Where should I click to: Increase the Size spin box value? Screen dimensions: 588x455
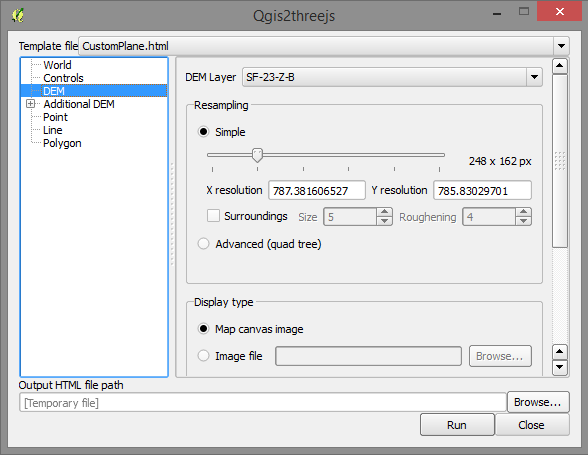384,212
